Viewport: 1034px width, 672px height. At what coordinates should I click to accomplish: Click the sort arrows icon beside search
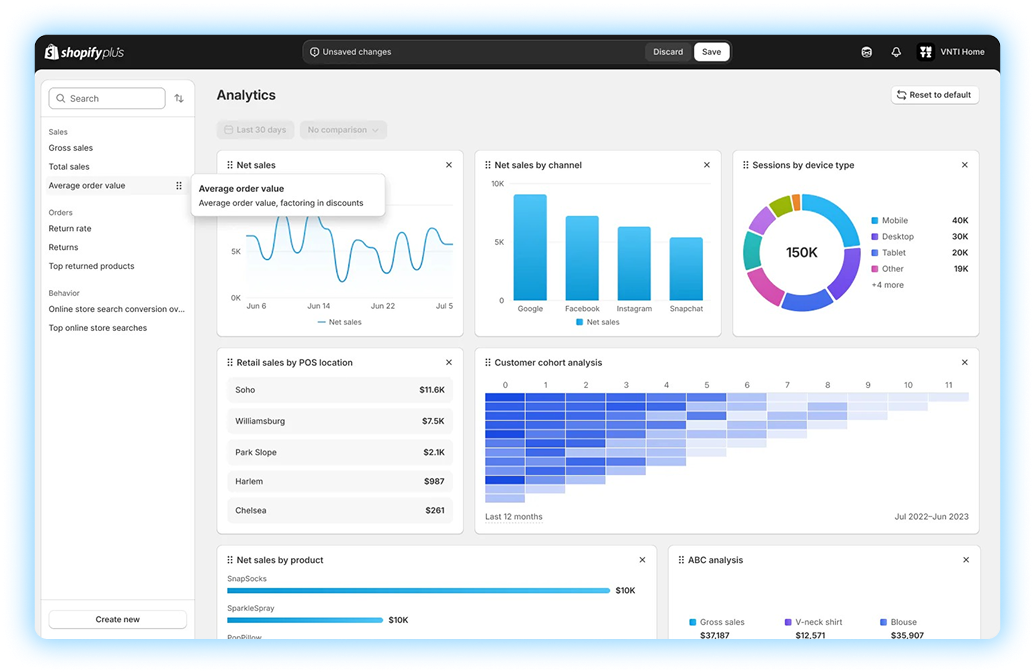tap(179, 99)
